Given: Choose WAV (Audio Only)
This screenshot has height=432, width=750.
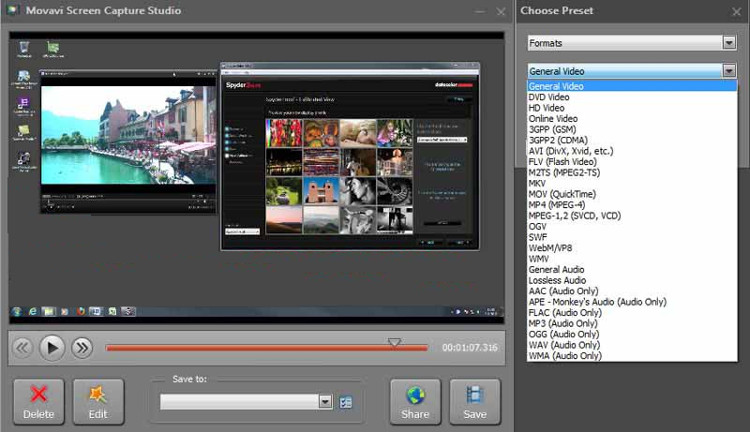Looking at the screenshot, I should pyautogui.click(x=632, y=345).
